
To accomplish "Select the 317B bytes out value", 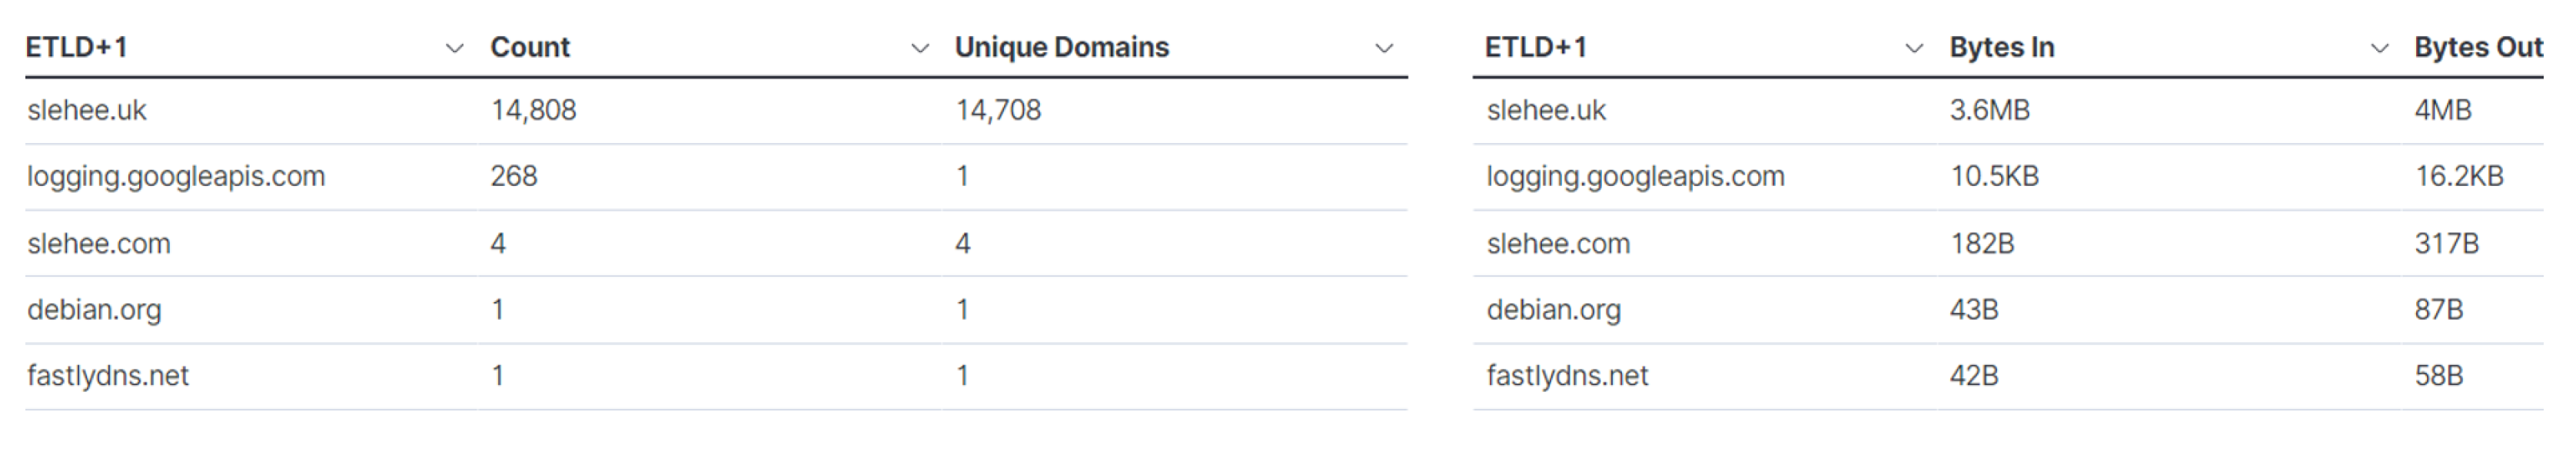I will [2446, 243].
